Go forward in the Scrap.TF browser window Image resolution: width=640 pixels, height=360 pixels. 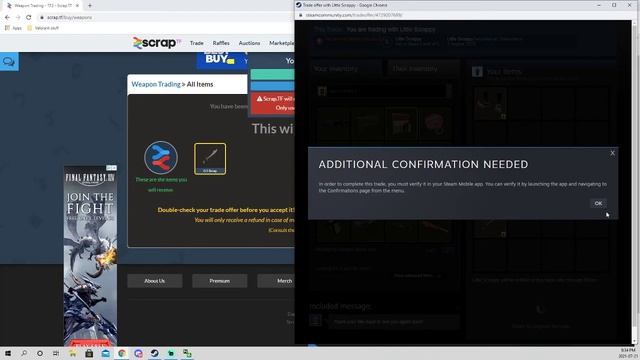click(x=18, y=17)
